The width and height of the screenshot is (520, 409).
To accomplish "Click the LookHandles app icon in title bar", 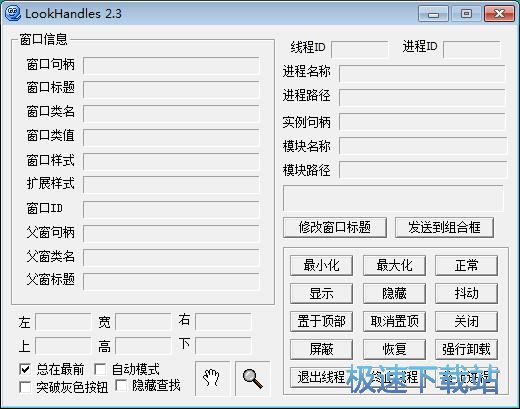I will [13, 14].
